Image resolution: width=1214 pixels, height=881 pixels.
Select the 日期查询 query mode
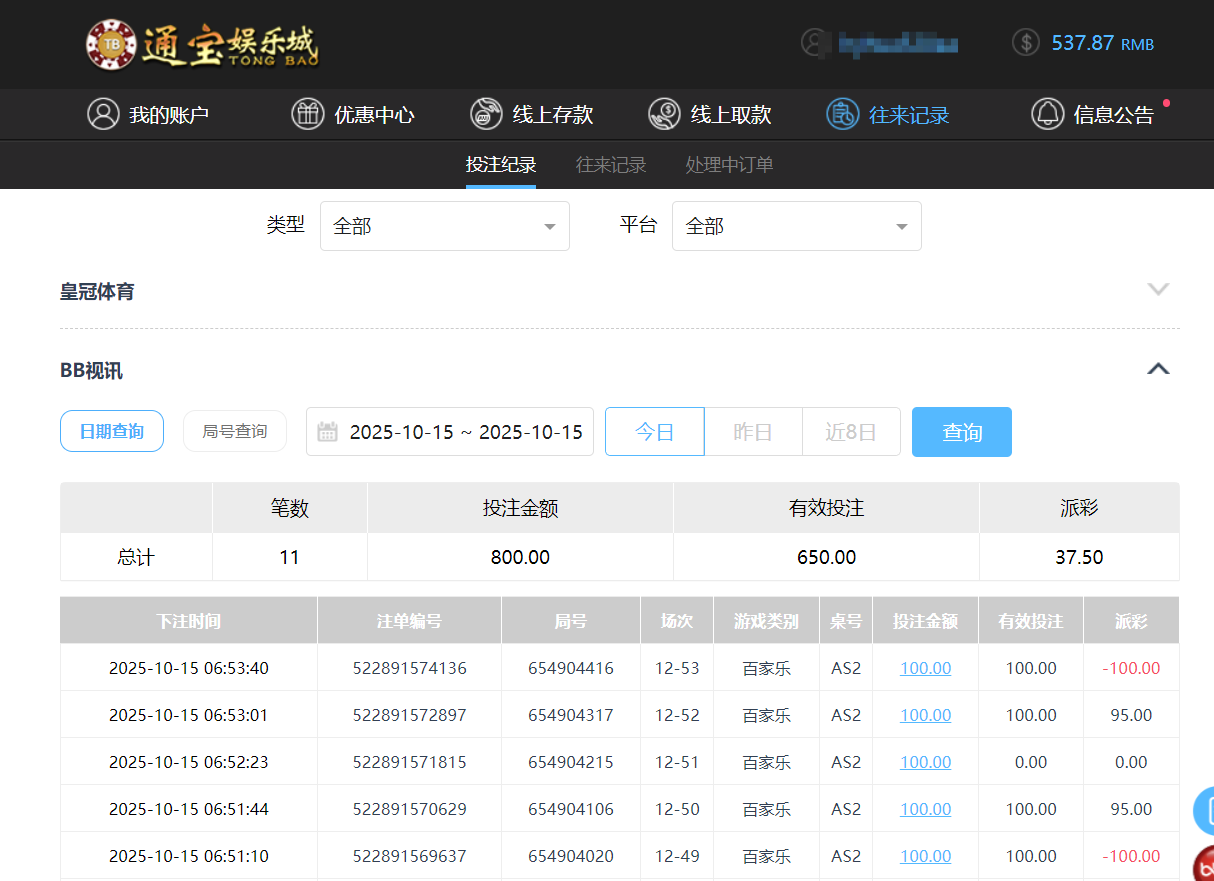click(x=111, y=431)
